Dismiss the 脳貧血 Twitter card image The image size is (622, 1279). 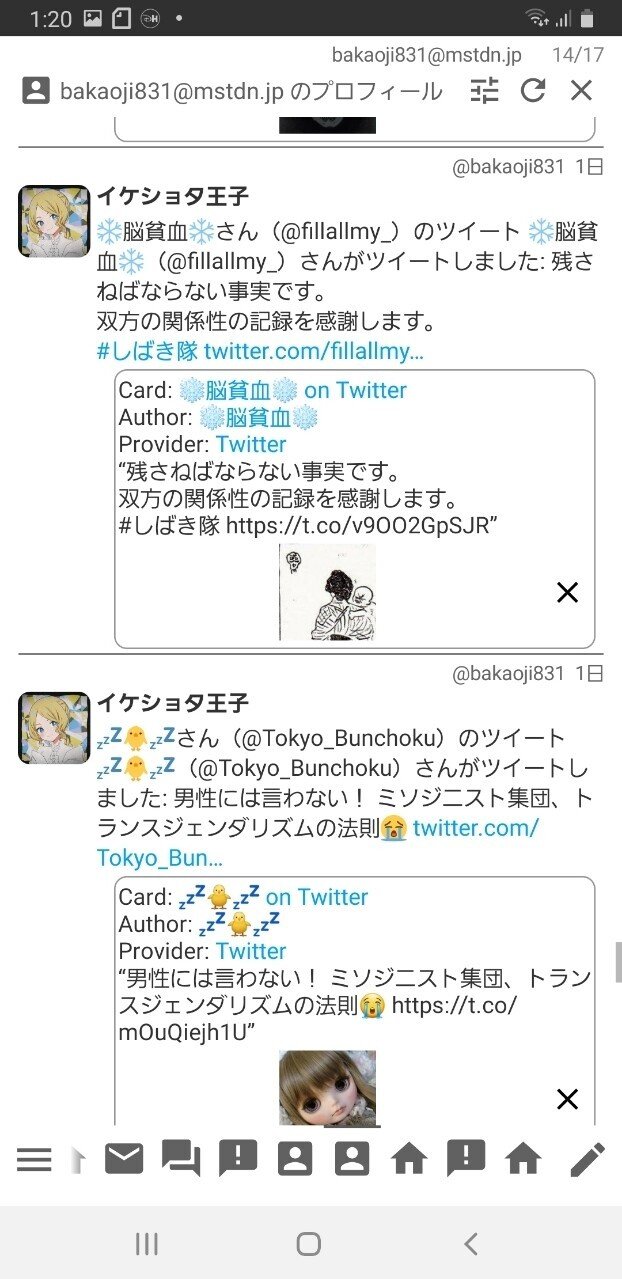(567, 593)
